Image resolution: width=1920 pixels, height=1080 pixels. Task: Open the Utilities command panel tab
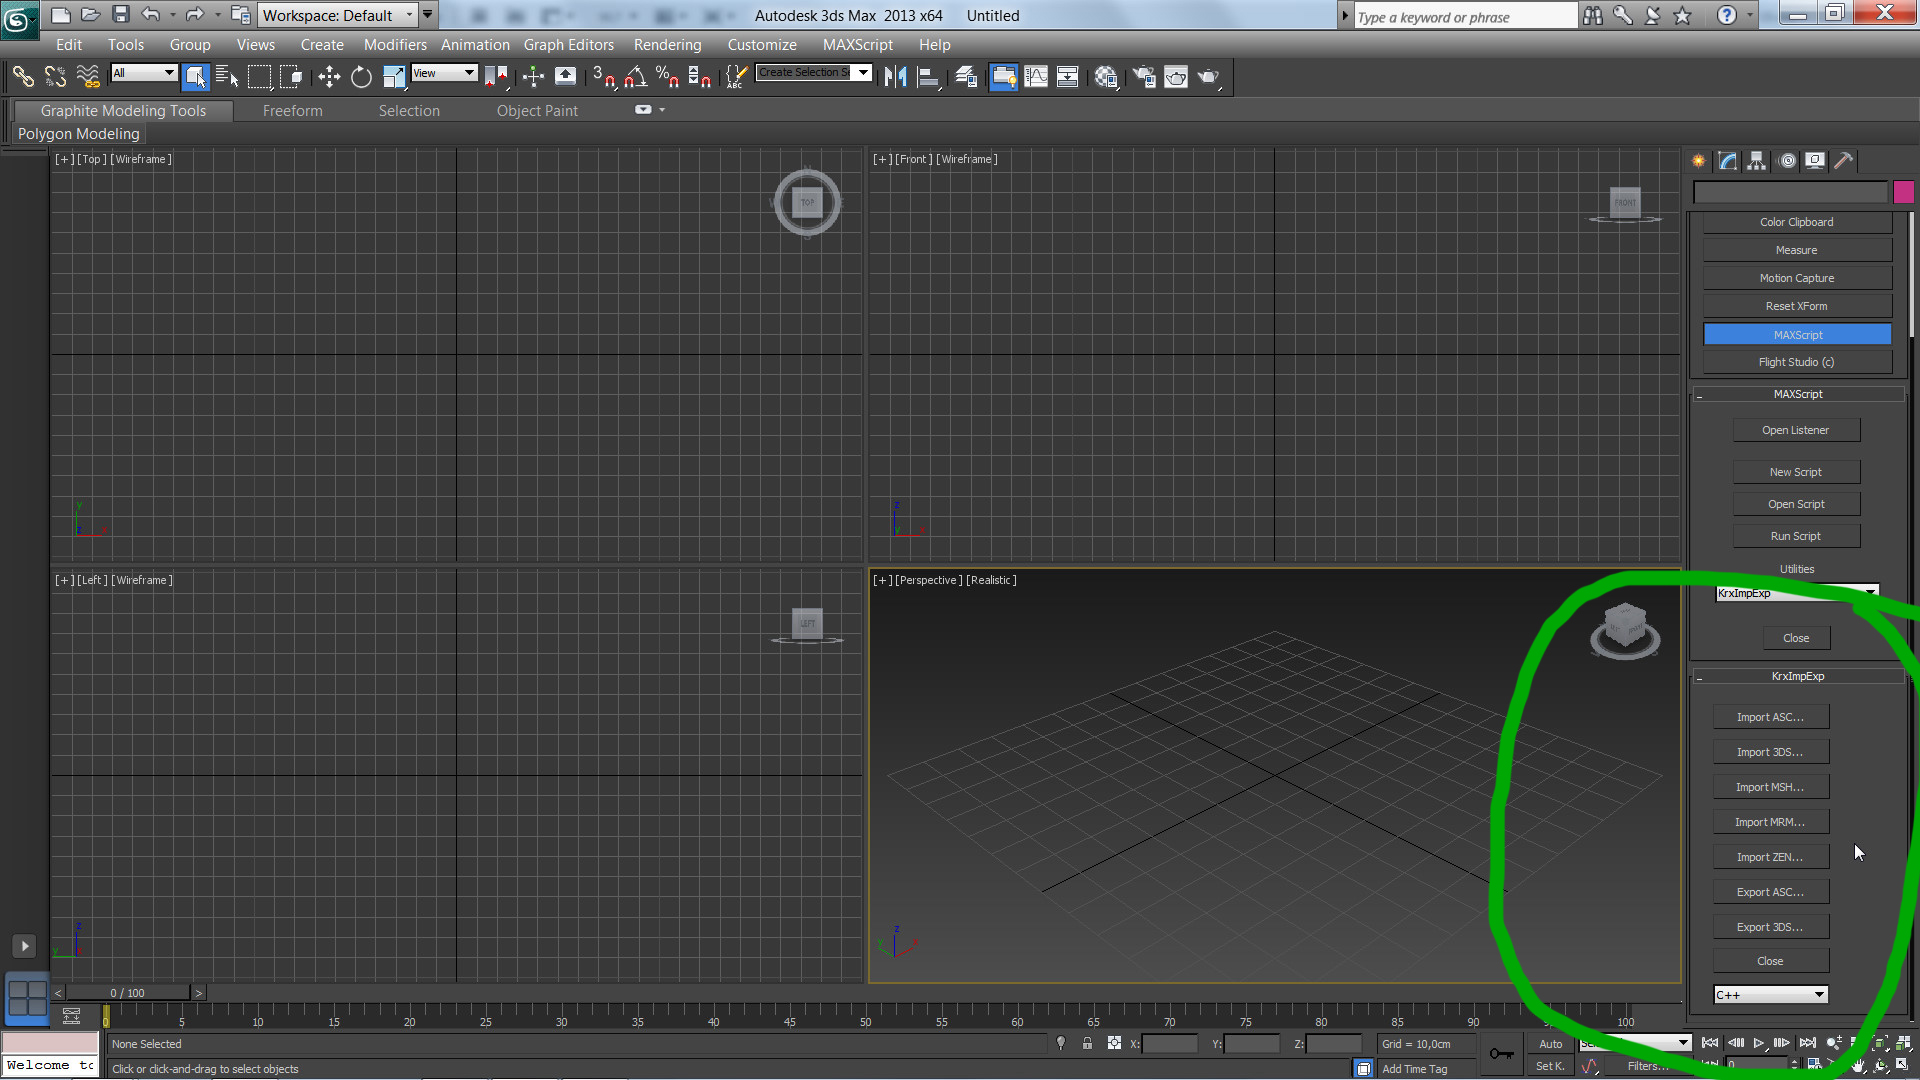tap(1844, 160)
